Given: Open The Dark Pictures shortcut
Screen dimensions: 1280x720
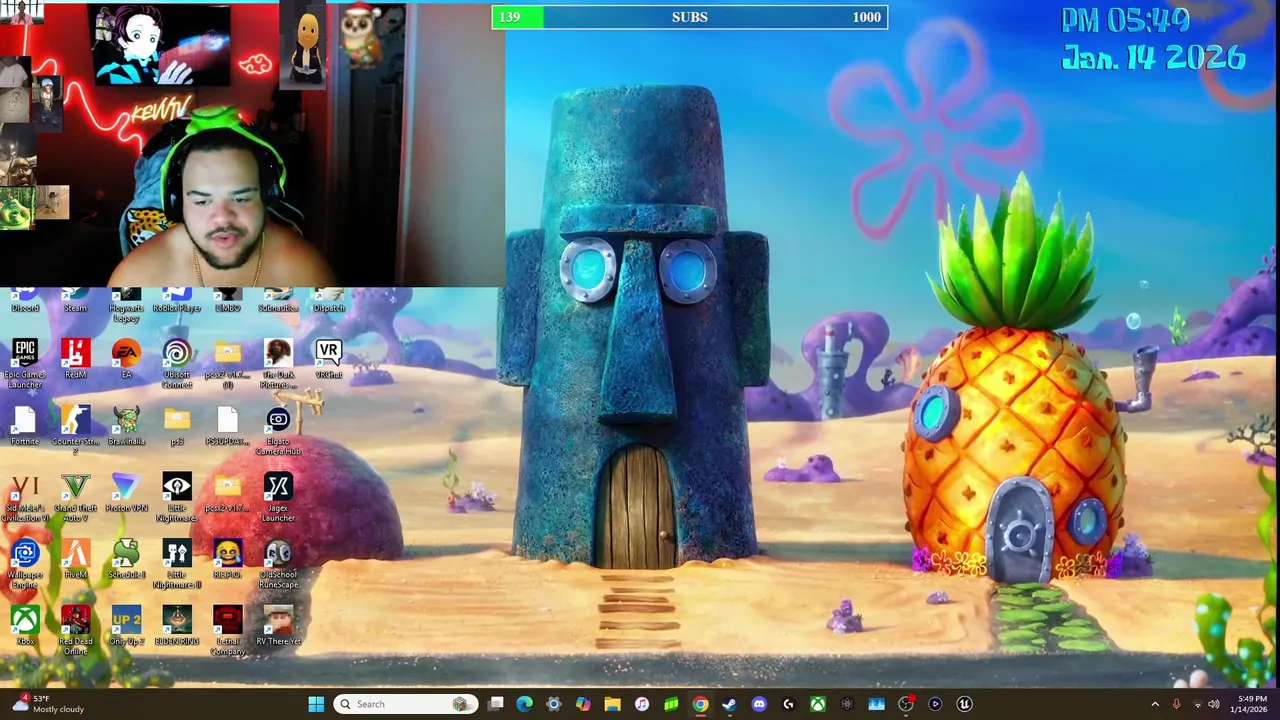Looking at the screenshot, I should click(278, 363).
